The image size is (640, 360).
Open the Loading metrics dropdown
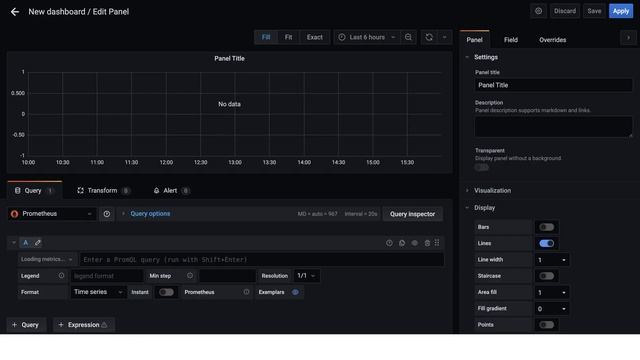[x=47, y=259]
